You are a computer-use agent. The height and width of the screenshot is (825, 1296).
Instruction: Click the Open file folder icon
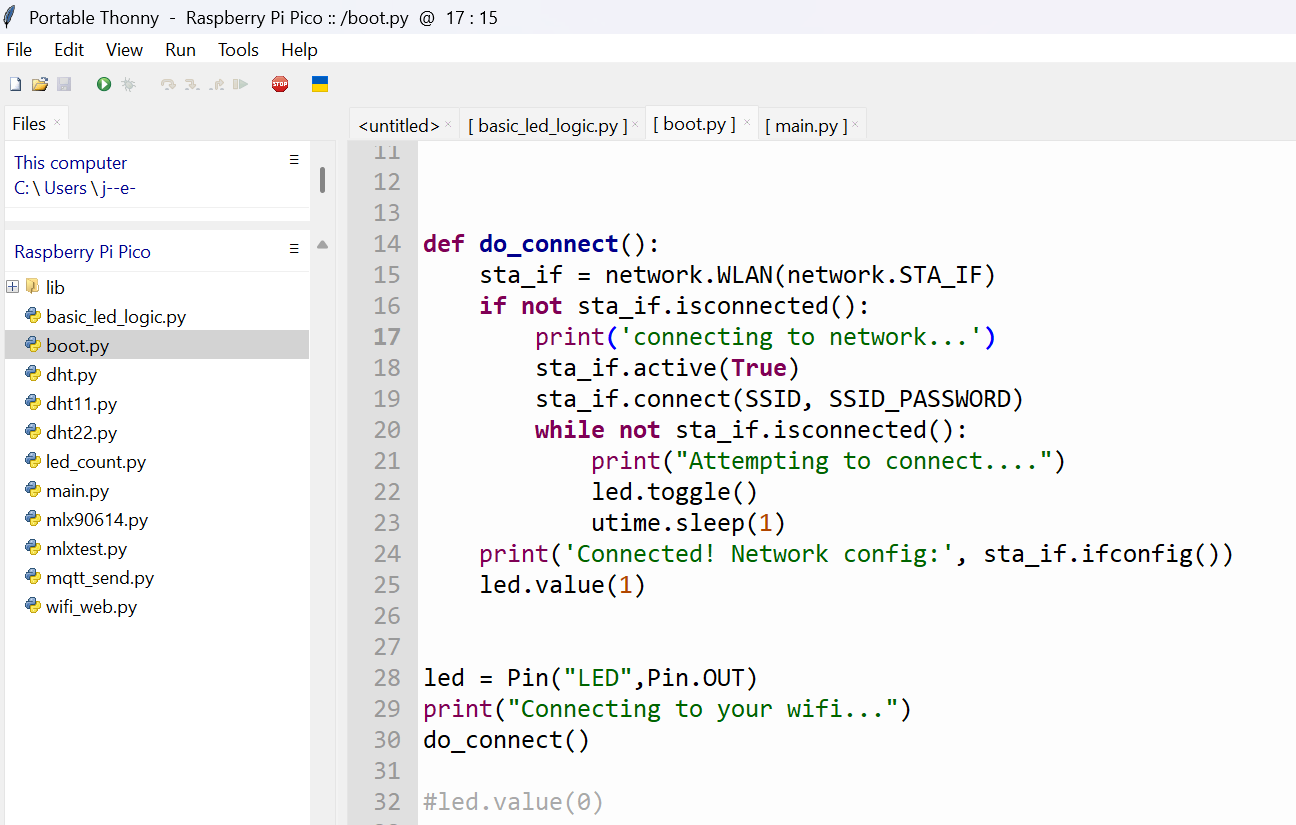[x=40, y=85]
